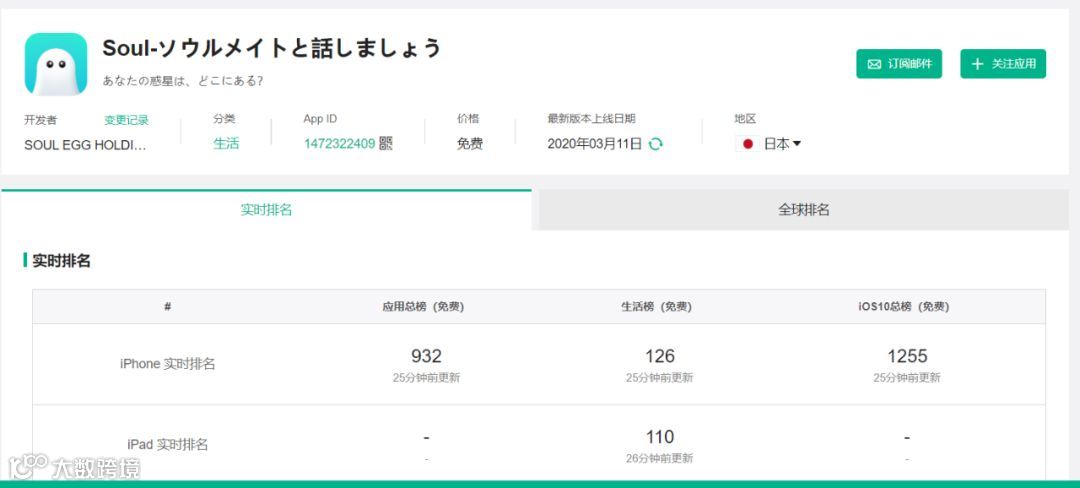
Task: Open the 变更记录 change log link
Action: coord(127,120)
